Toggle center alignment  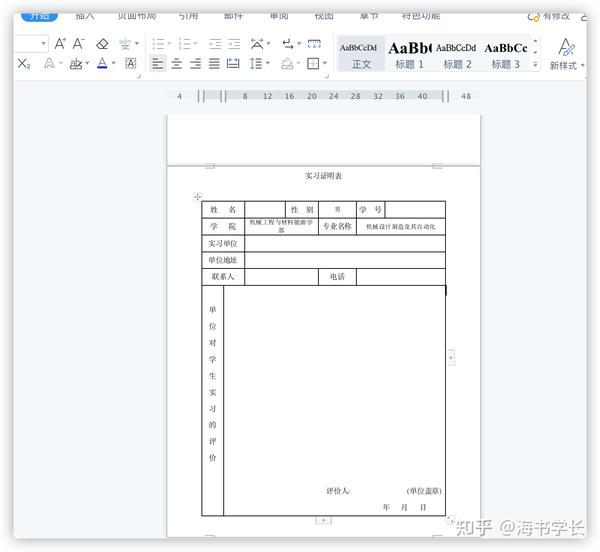[x=176, y=64]
